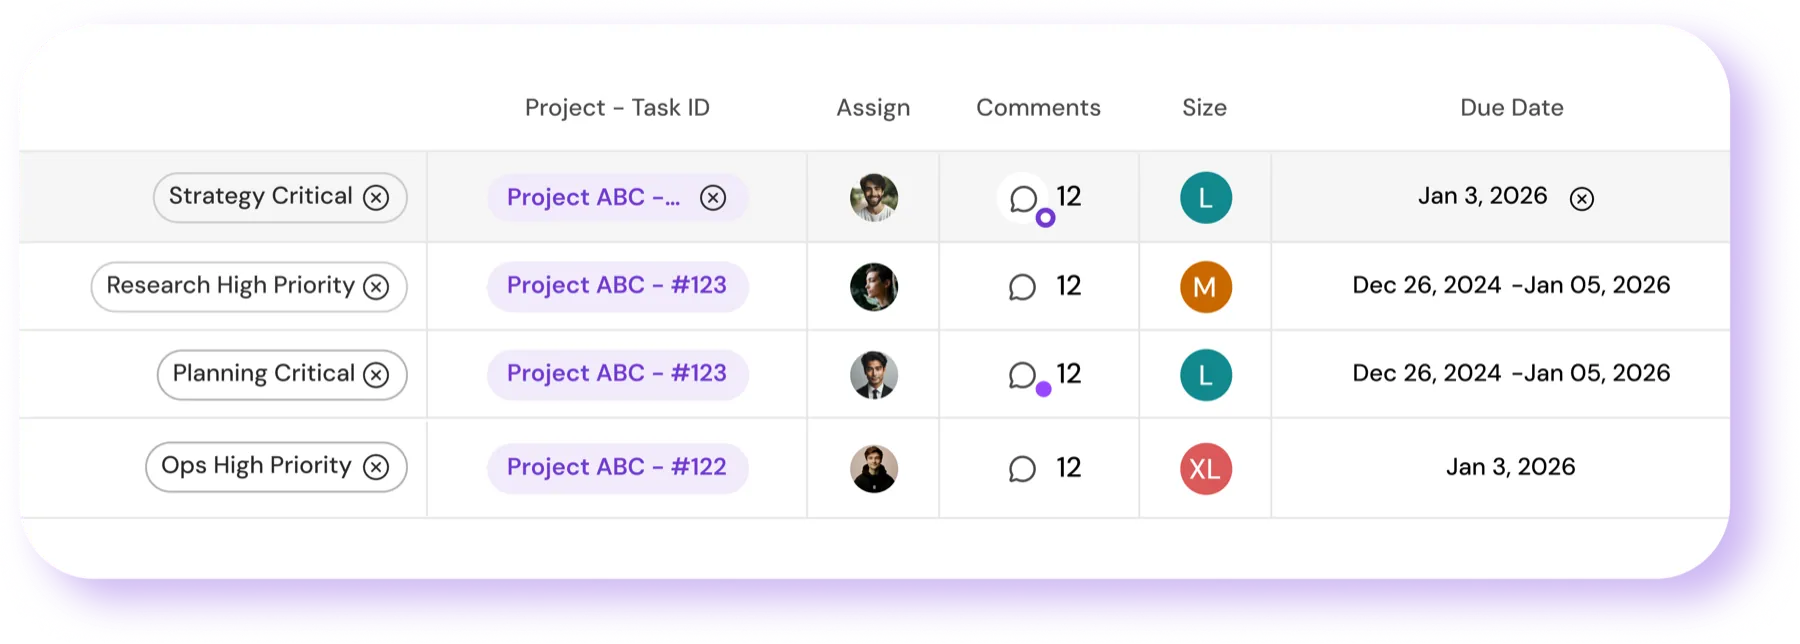Open Project ABC - #122 task link
This screenshot has width=1800, height=644.
617,468
